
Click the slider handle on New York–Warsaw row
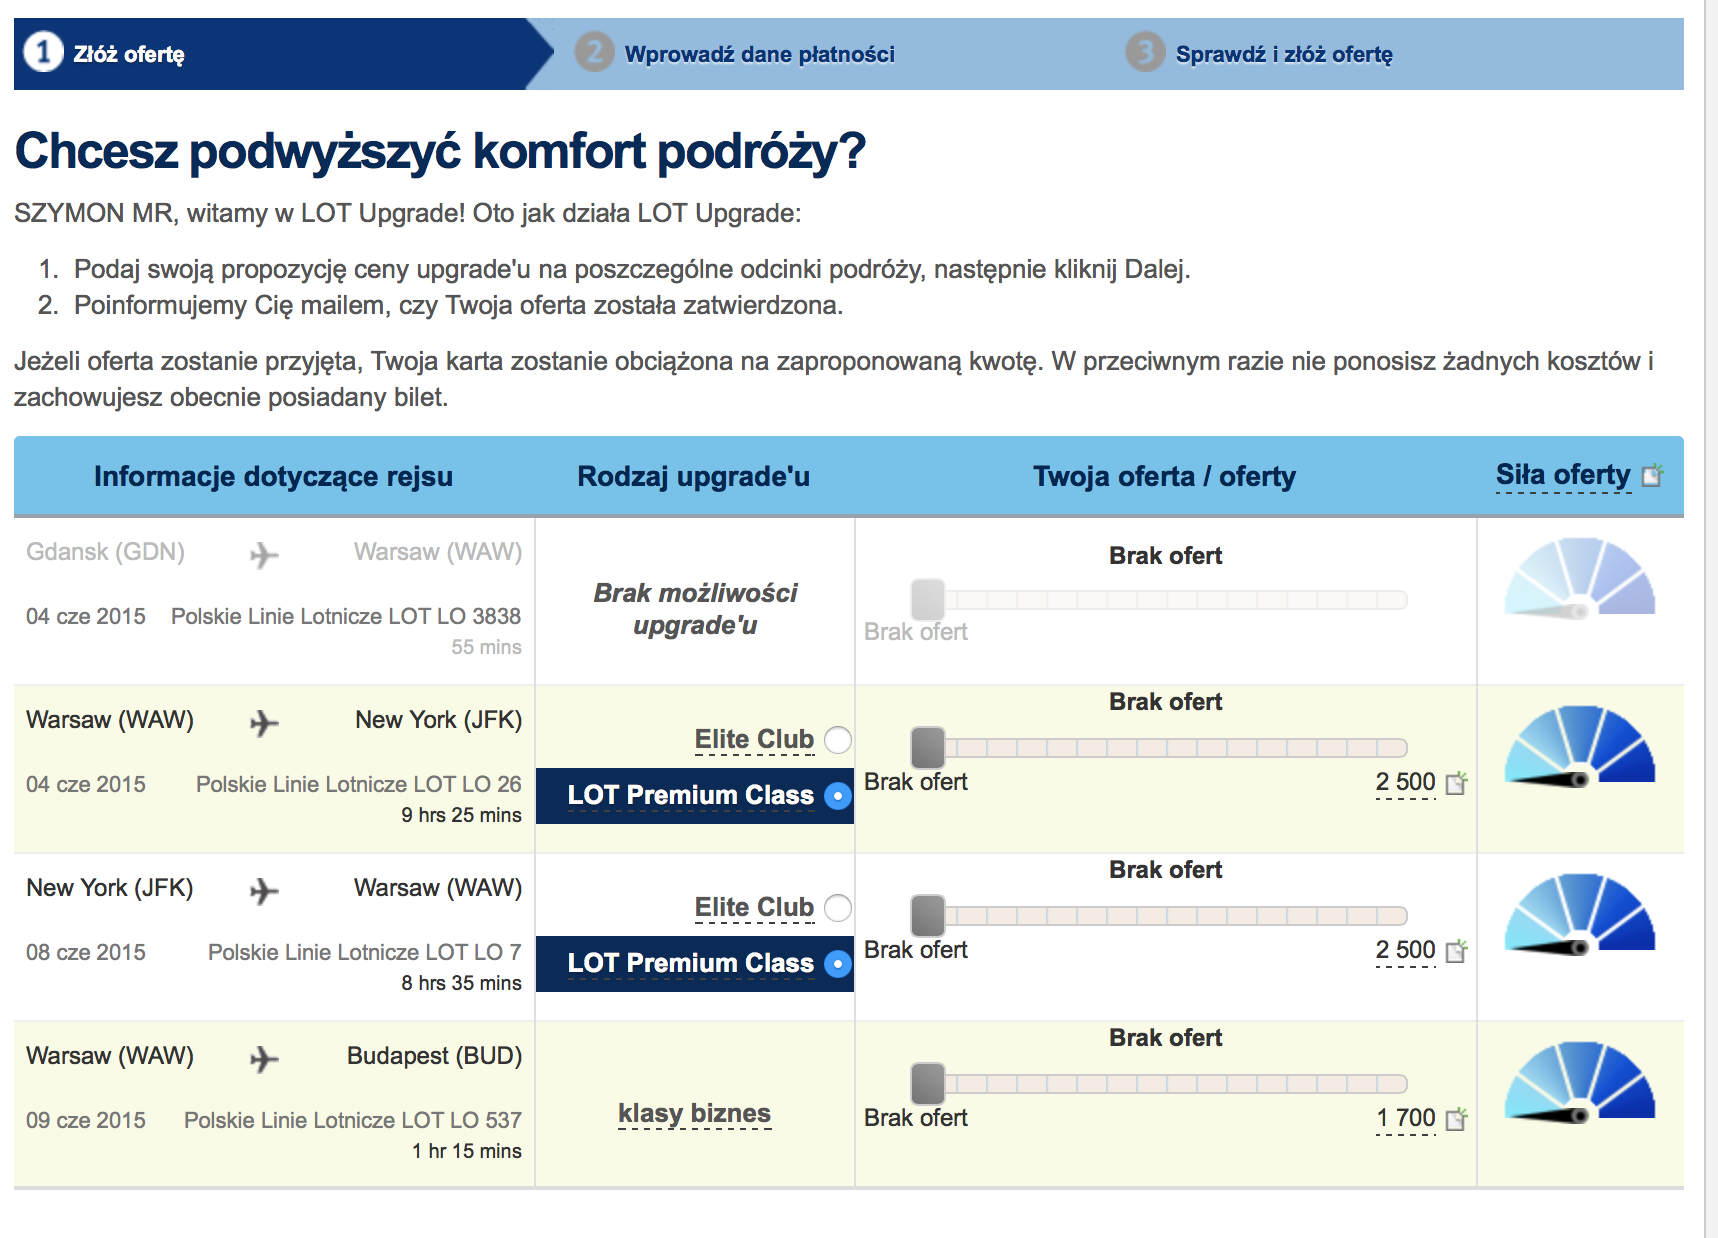[x=928, y=915]
